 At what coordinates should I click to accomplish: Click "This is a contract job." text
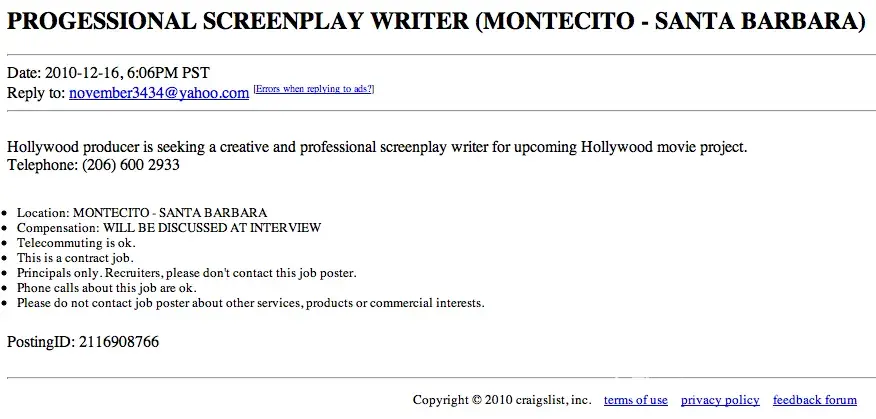[x=75, y=258]
